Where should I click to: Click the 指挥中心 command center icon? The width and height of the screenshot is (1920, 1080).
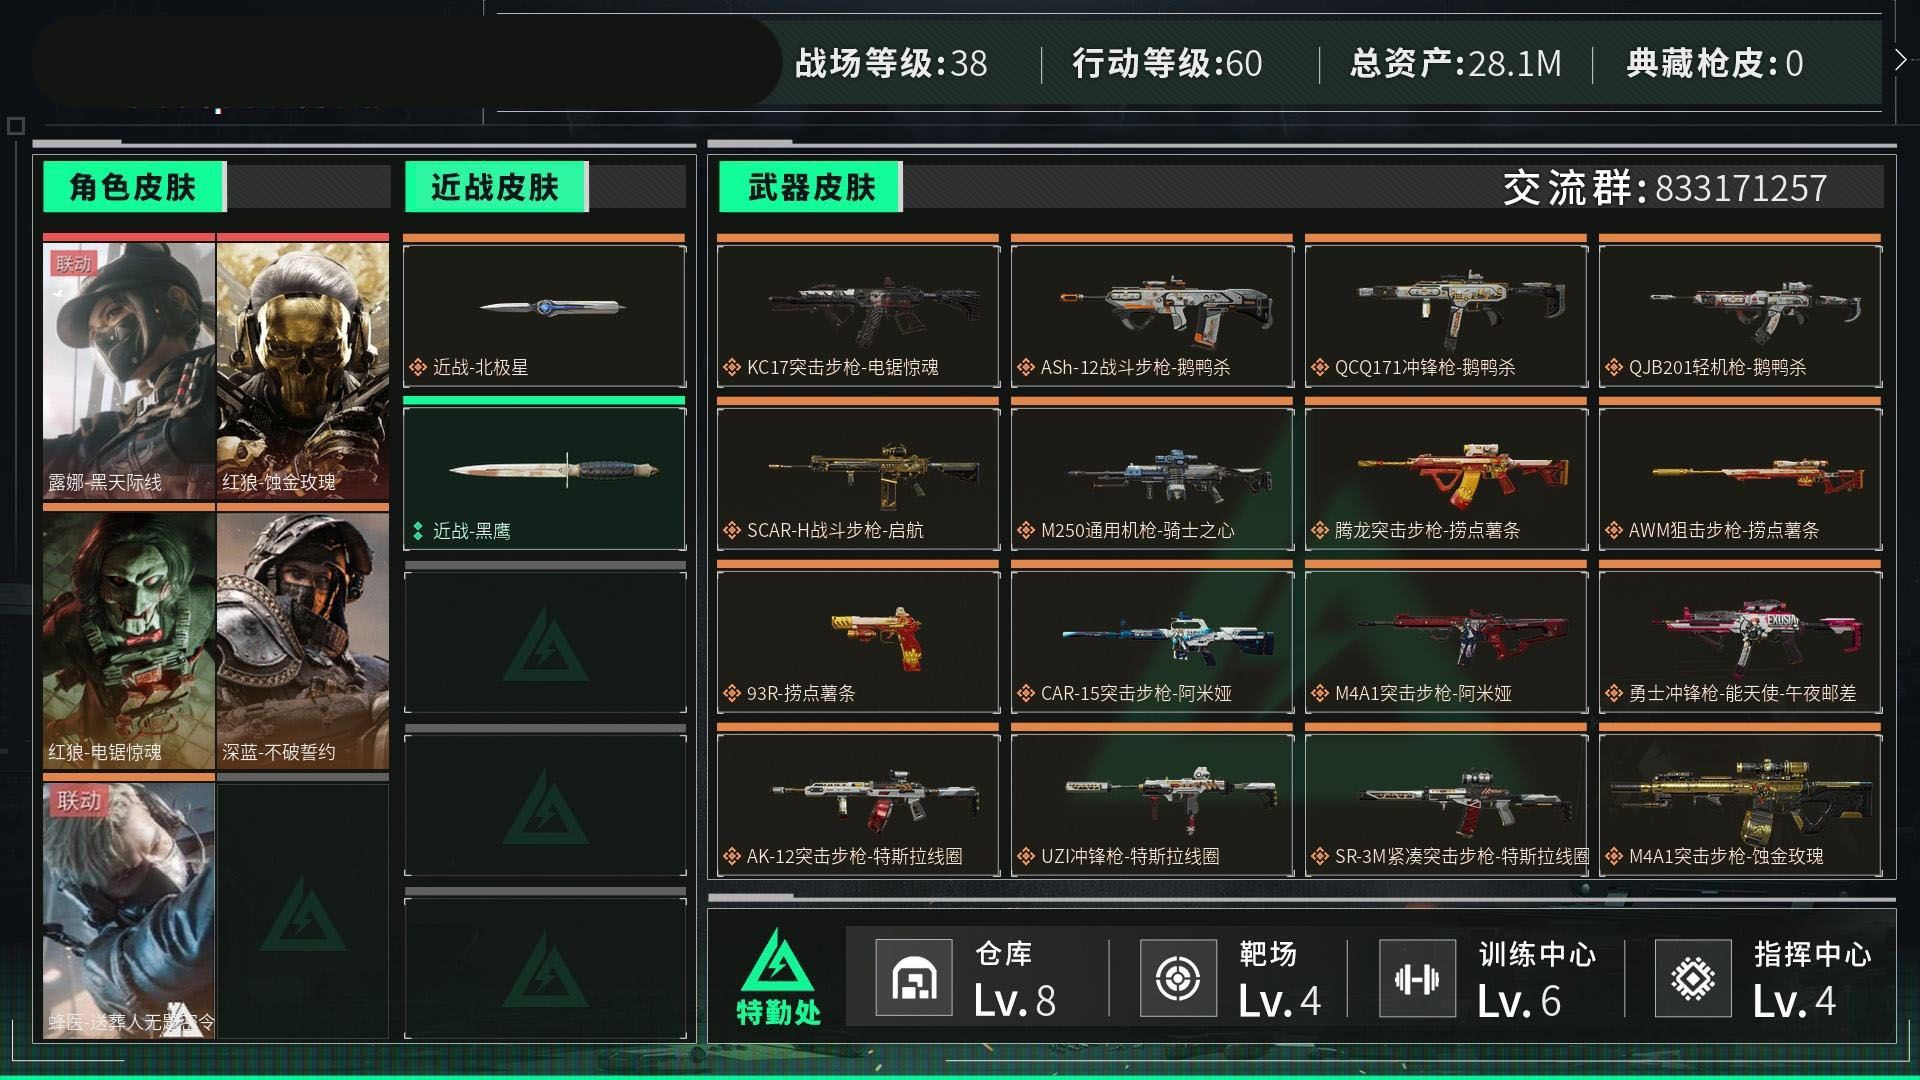point(1692,978)
